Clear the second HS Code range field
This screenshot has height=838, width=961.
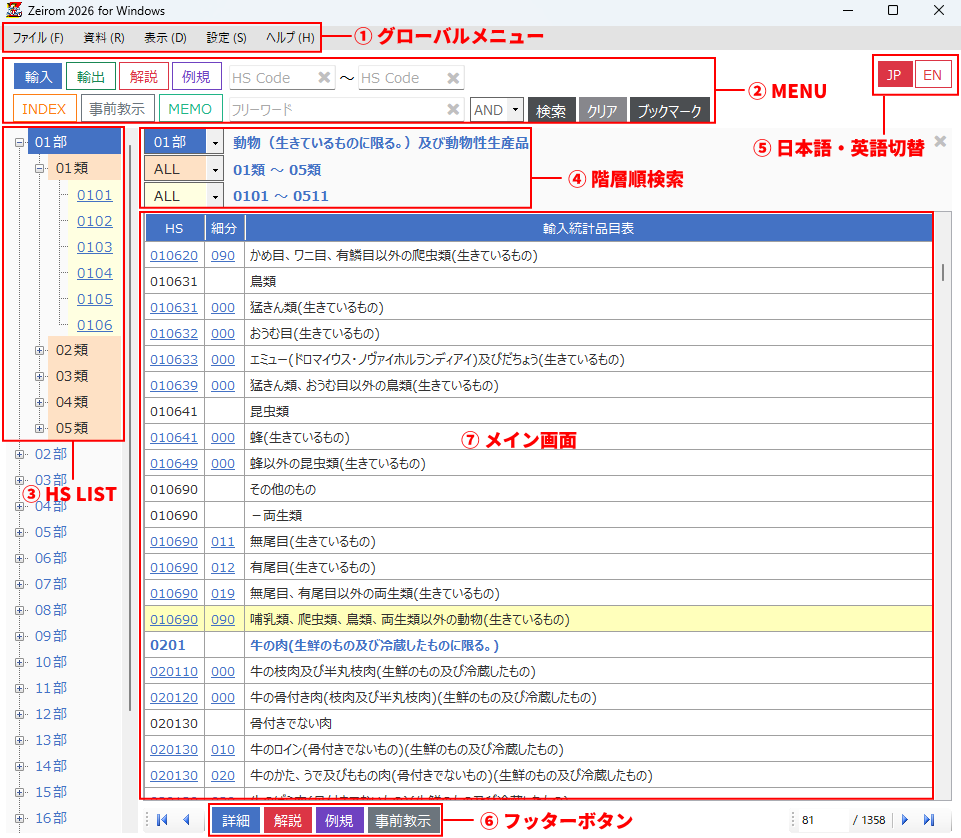(x=453, y=78)
